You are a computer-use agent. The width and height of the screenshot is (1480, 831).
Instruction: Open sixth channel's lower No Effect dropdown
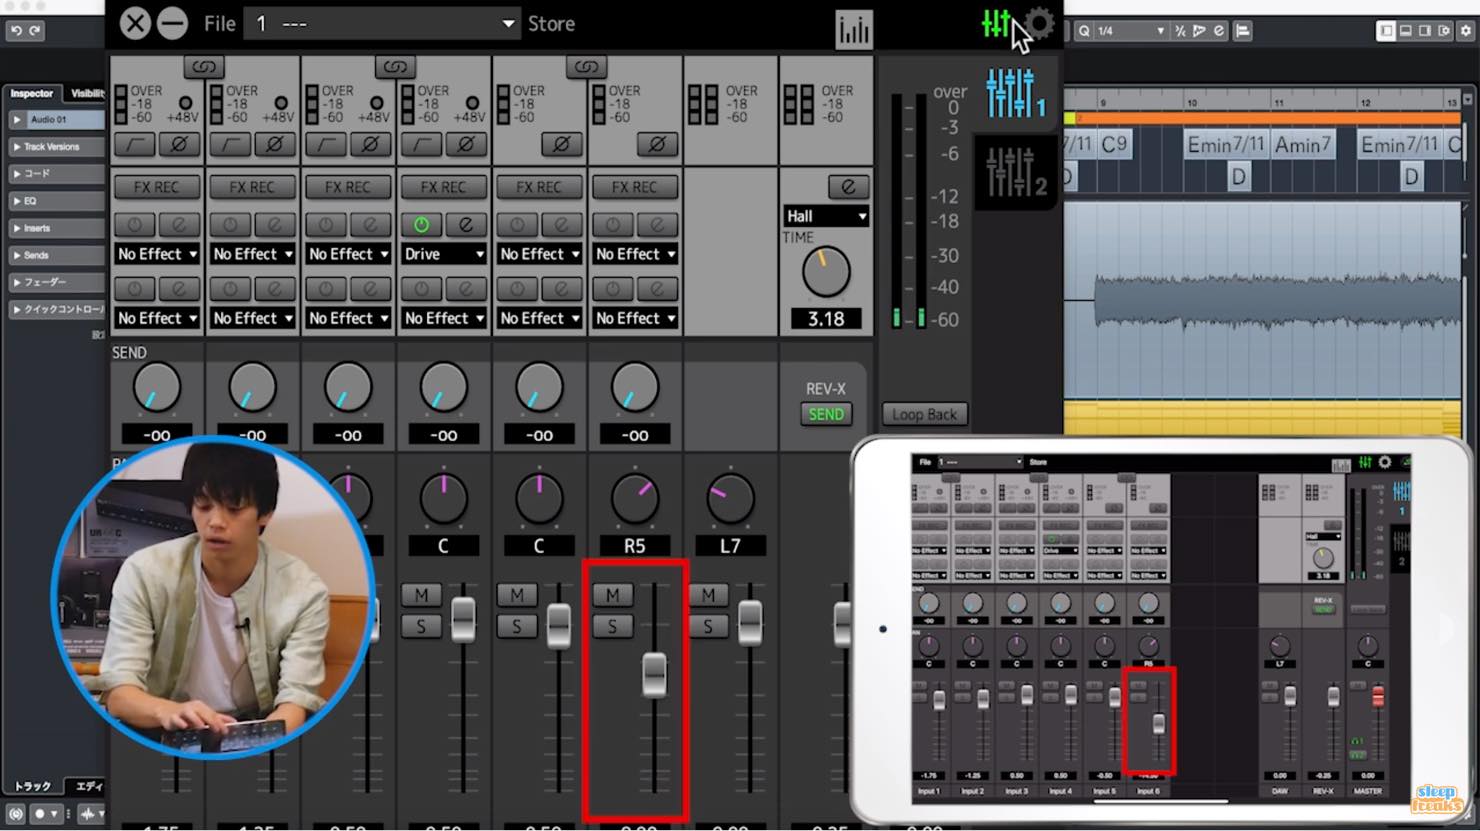635,318
